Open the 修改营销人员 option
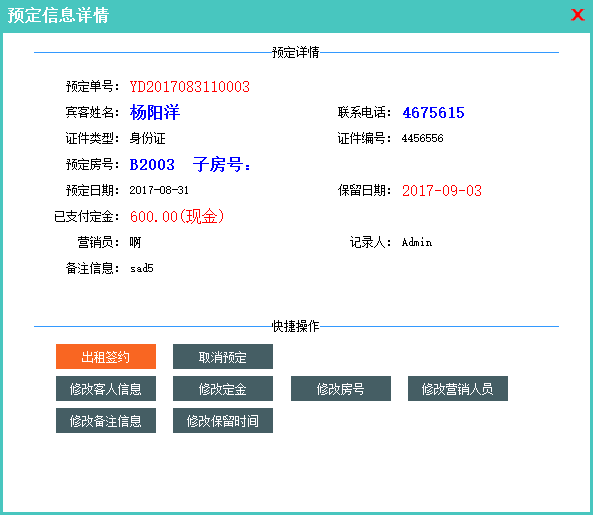The width and height of the screenshot is (593, 515). pyautogui.click(x=458, y=389)
